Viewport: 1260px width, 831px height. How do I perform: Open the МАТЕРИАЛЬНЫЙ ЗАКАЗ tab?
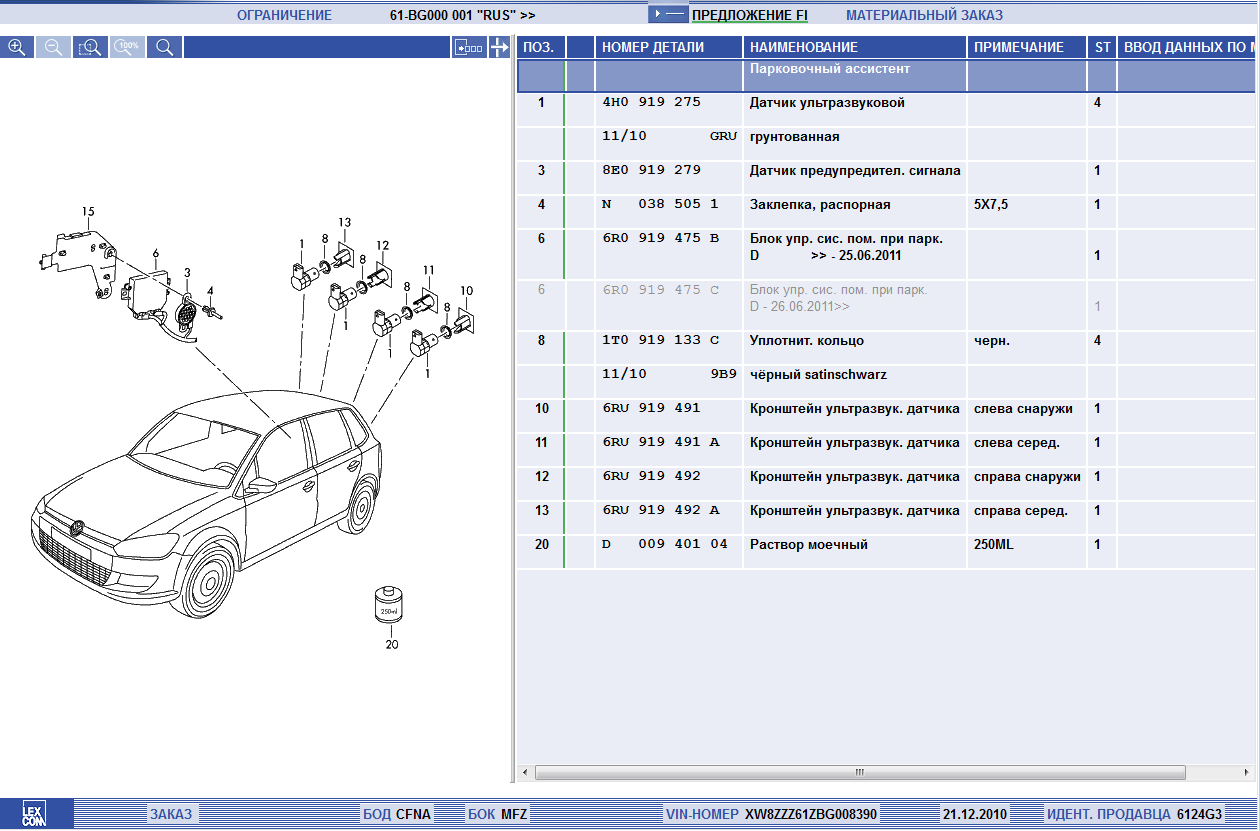coord(924,15)
